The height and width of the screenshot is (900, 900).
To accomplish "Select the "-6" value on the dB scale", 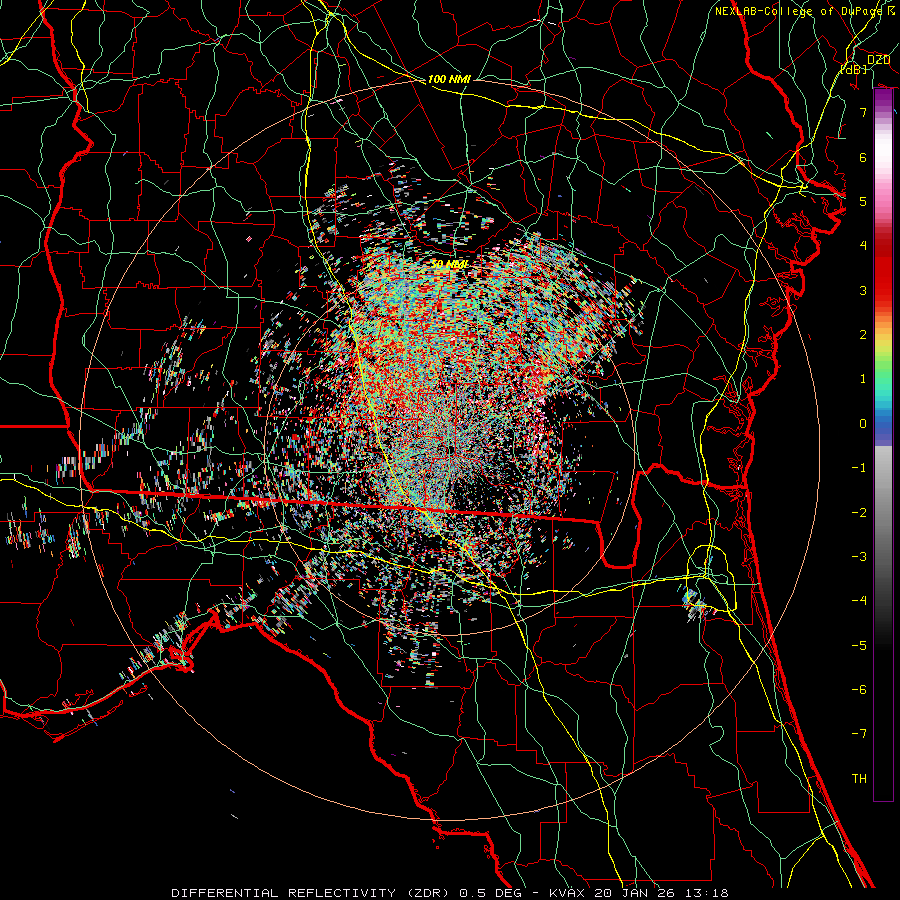I will click(x=859, y=690).
